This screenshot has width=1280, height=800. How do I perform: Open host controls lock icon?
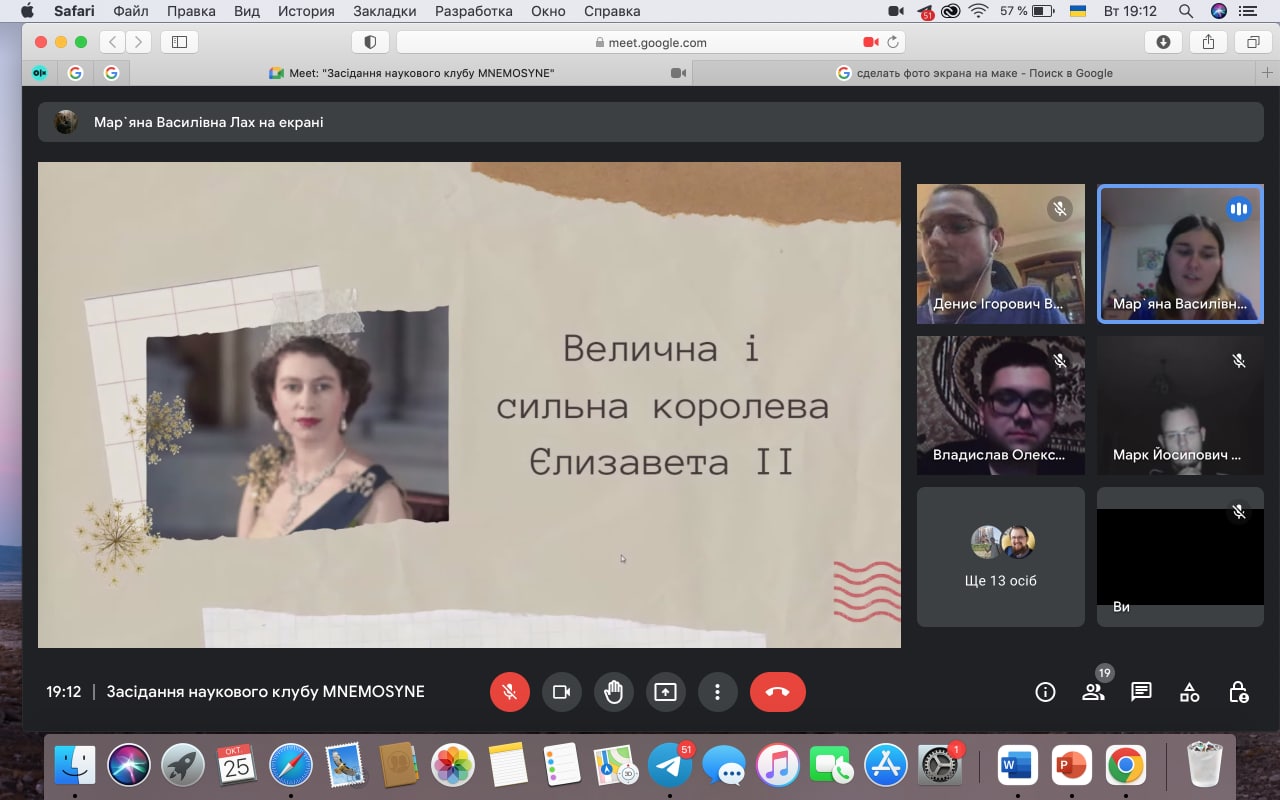(1238, 692)
